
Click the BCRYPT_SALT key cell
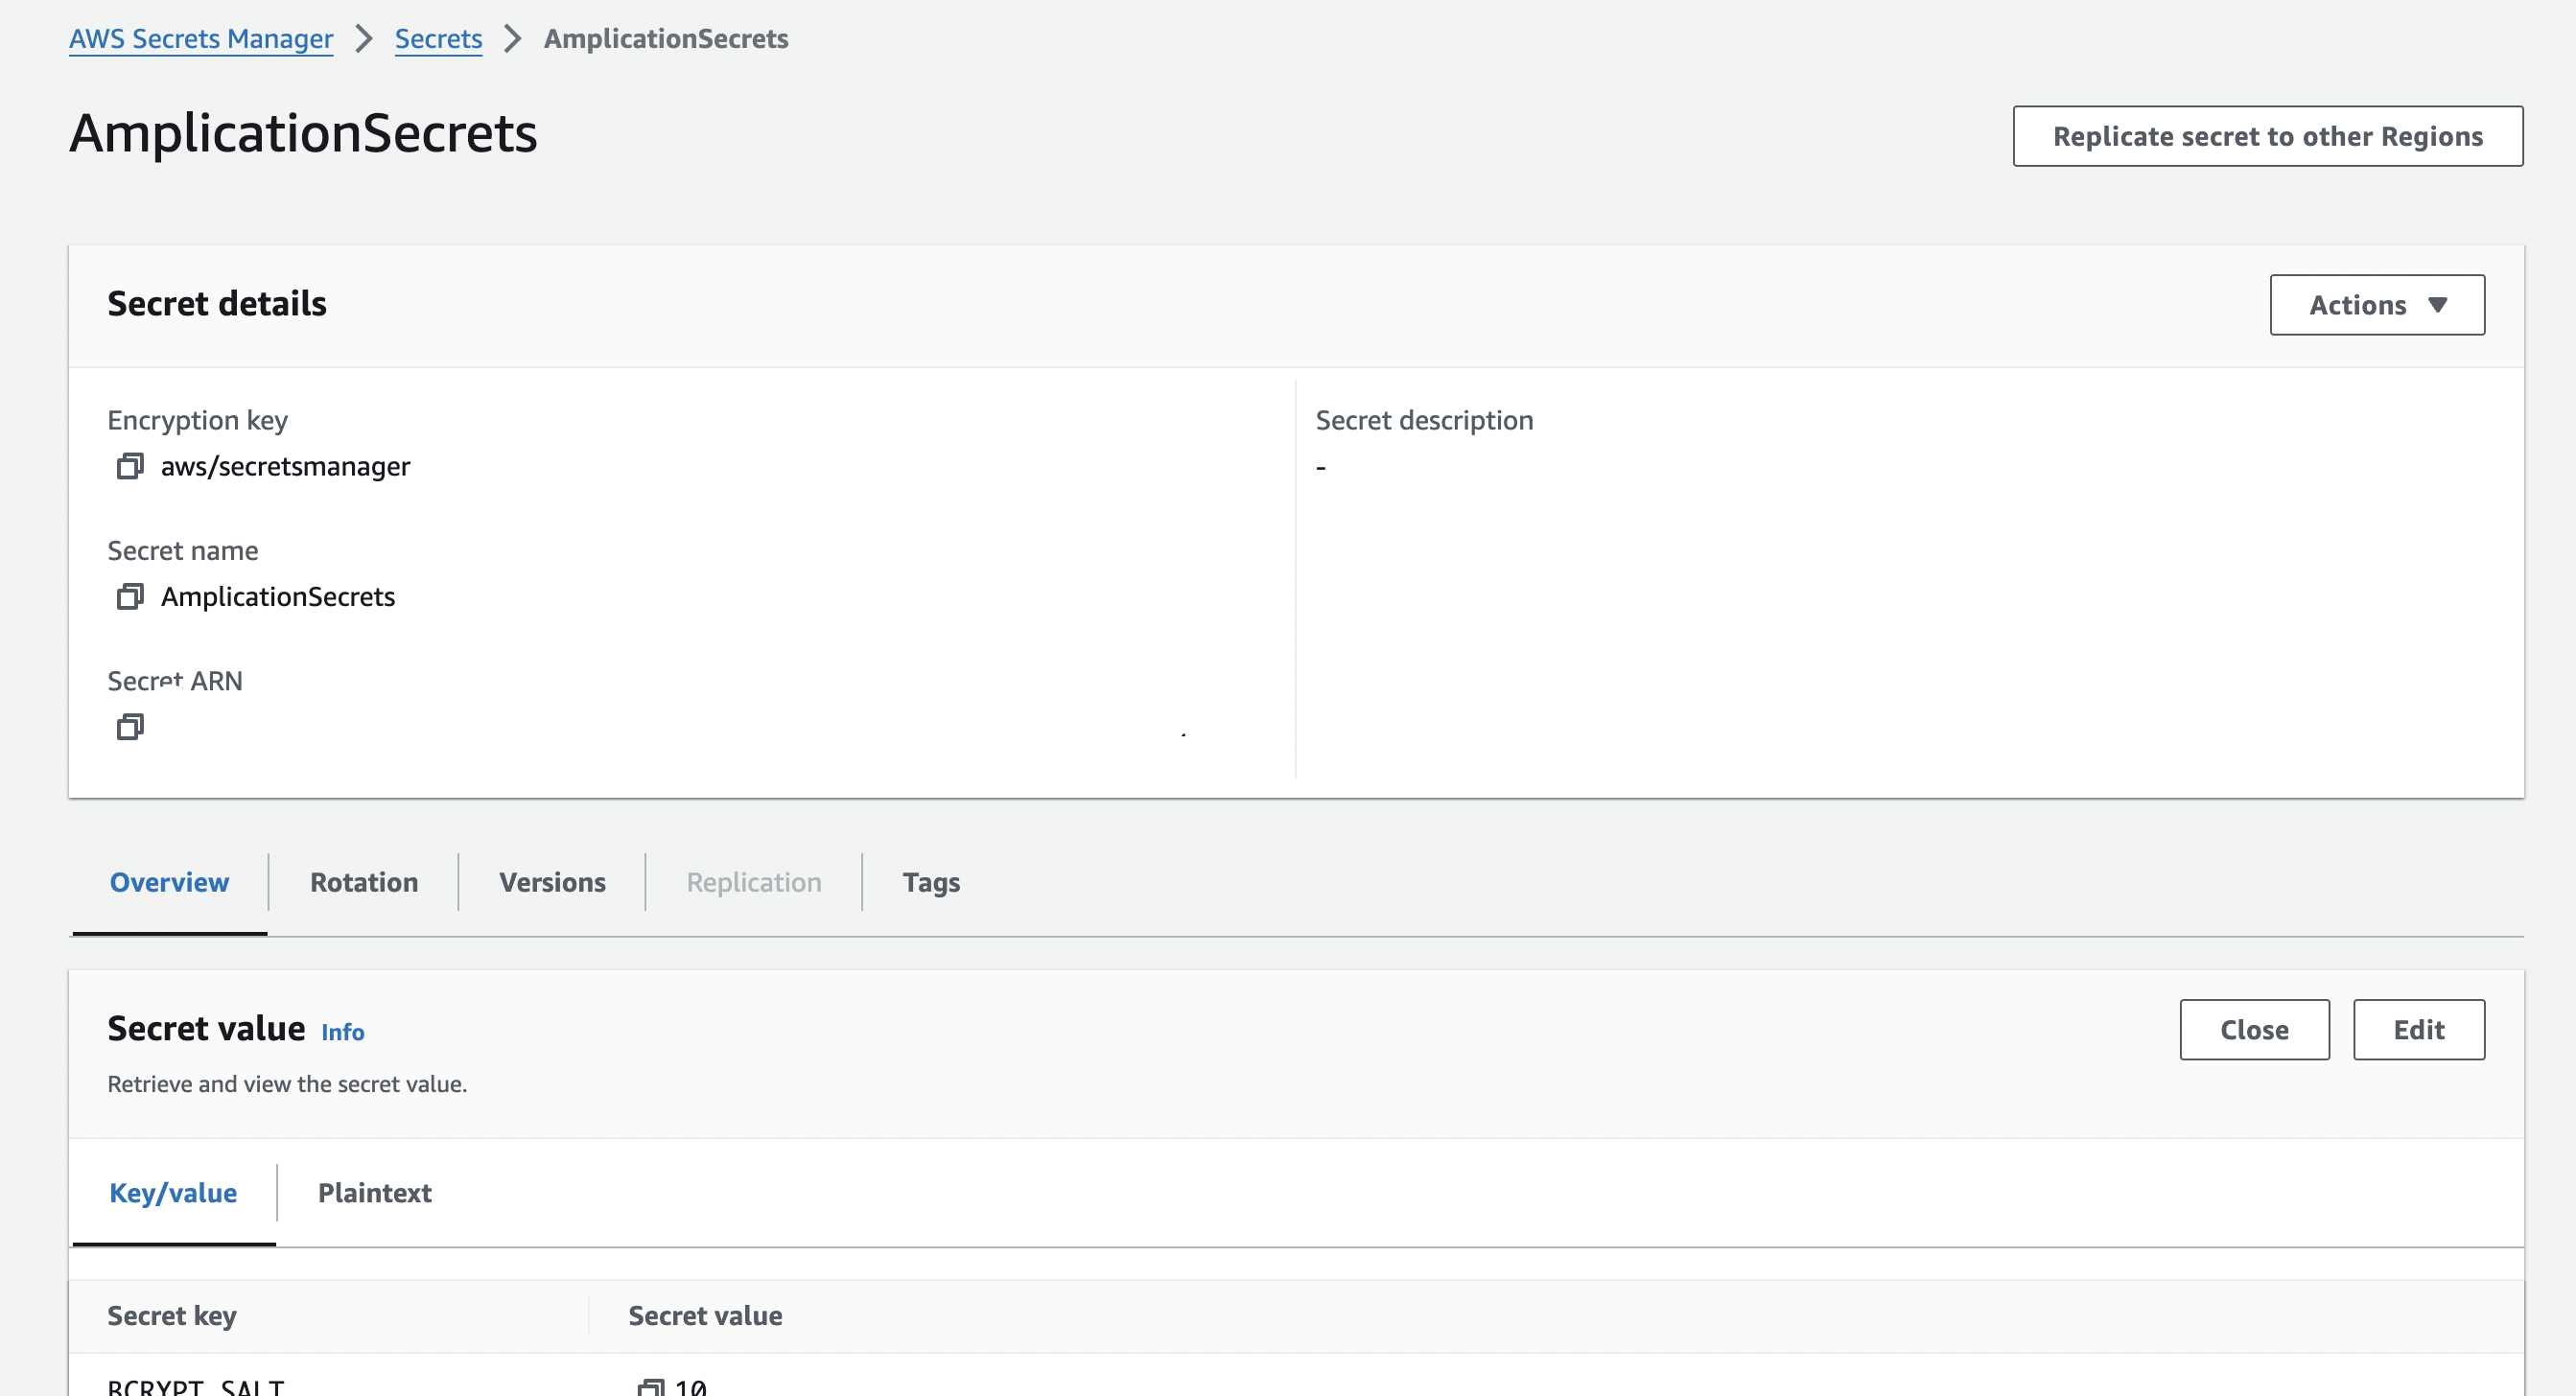pos(196,1386)
